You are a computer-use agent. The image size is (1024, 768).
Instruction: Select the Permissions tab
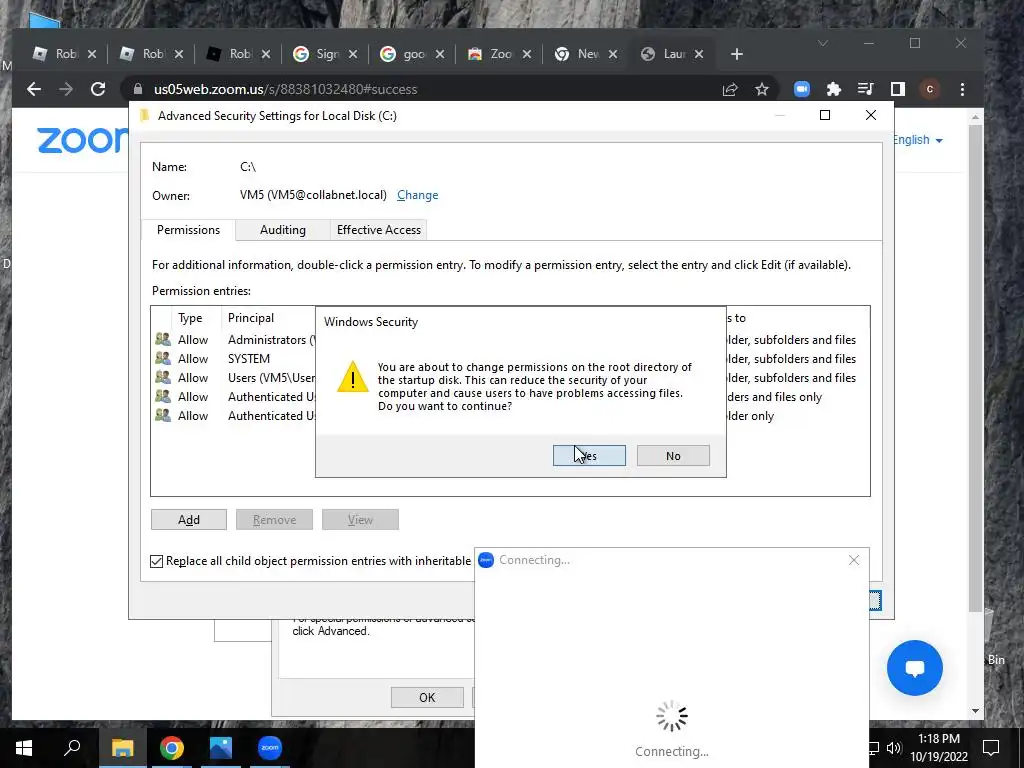[188, 230]
